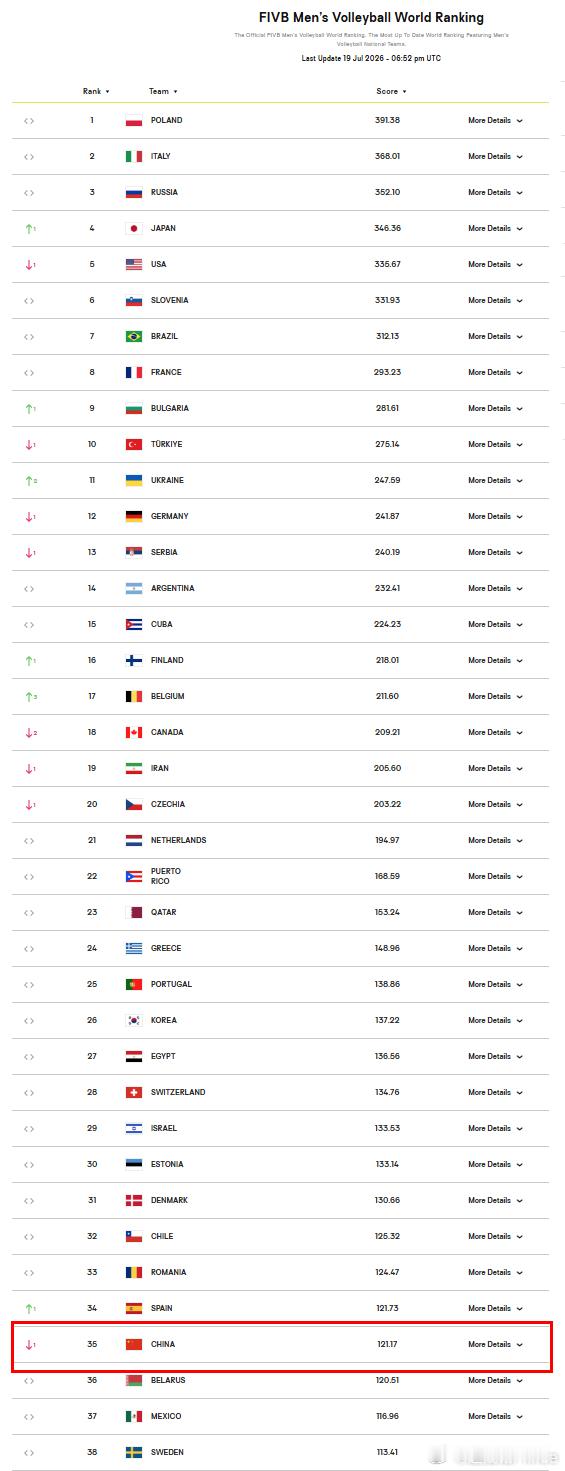Expand More Details for China
The height and width of the screenshot is (1471, 565).
495,1344
